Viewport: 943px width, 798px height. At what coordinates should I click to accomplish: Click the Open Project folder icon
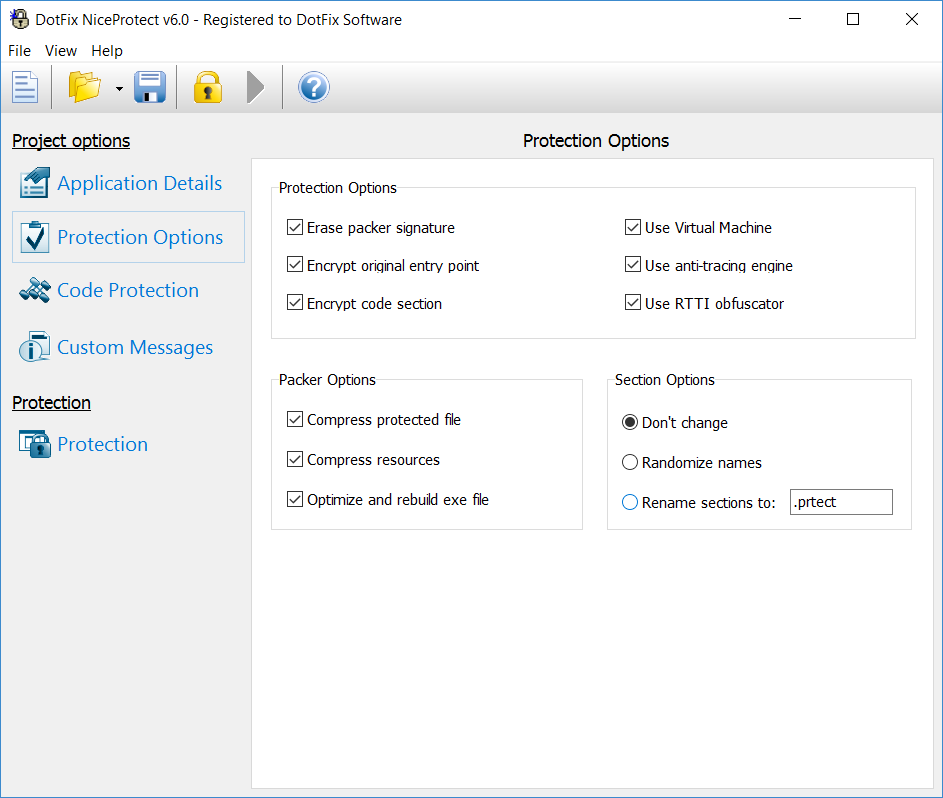point(85,88)
